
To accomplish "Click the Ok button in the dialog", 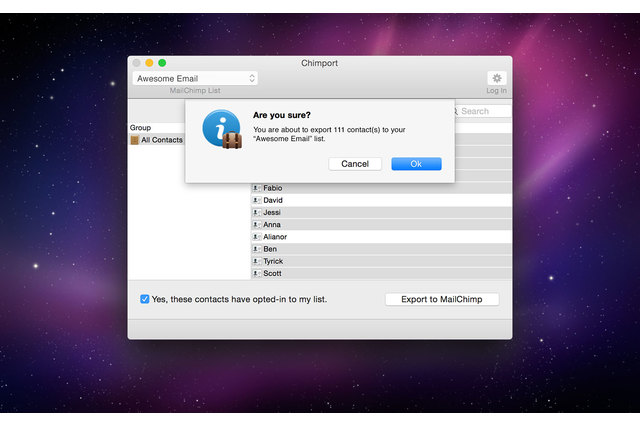I will [x=416, y=164].
